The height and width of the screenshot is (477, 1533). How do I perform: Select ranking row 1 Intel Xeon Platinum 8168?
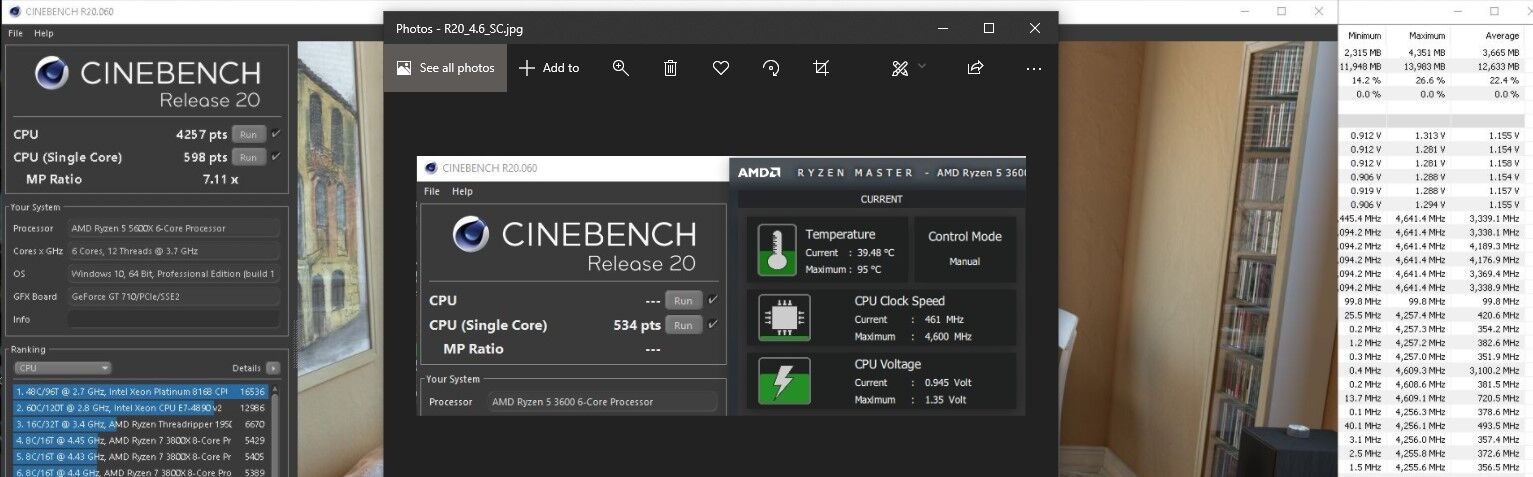click(x=141, y=392)
